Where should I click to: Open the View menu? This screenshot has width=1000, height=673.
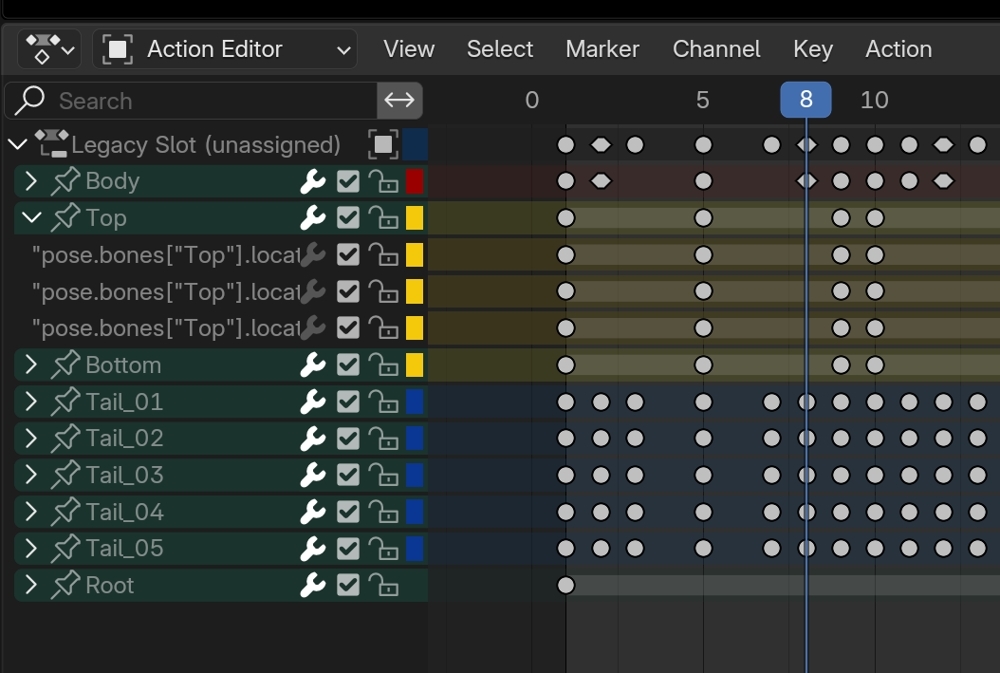[409, 49]
